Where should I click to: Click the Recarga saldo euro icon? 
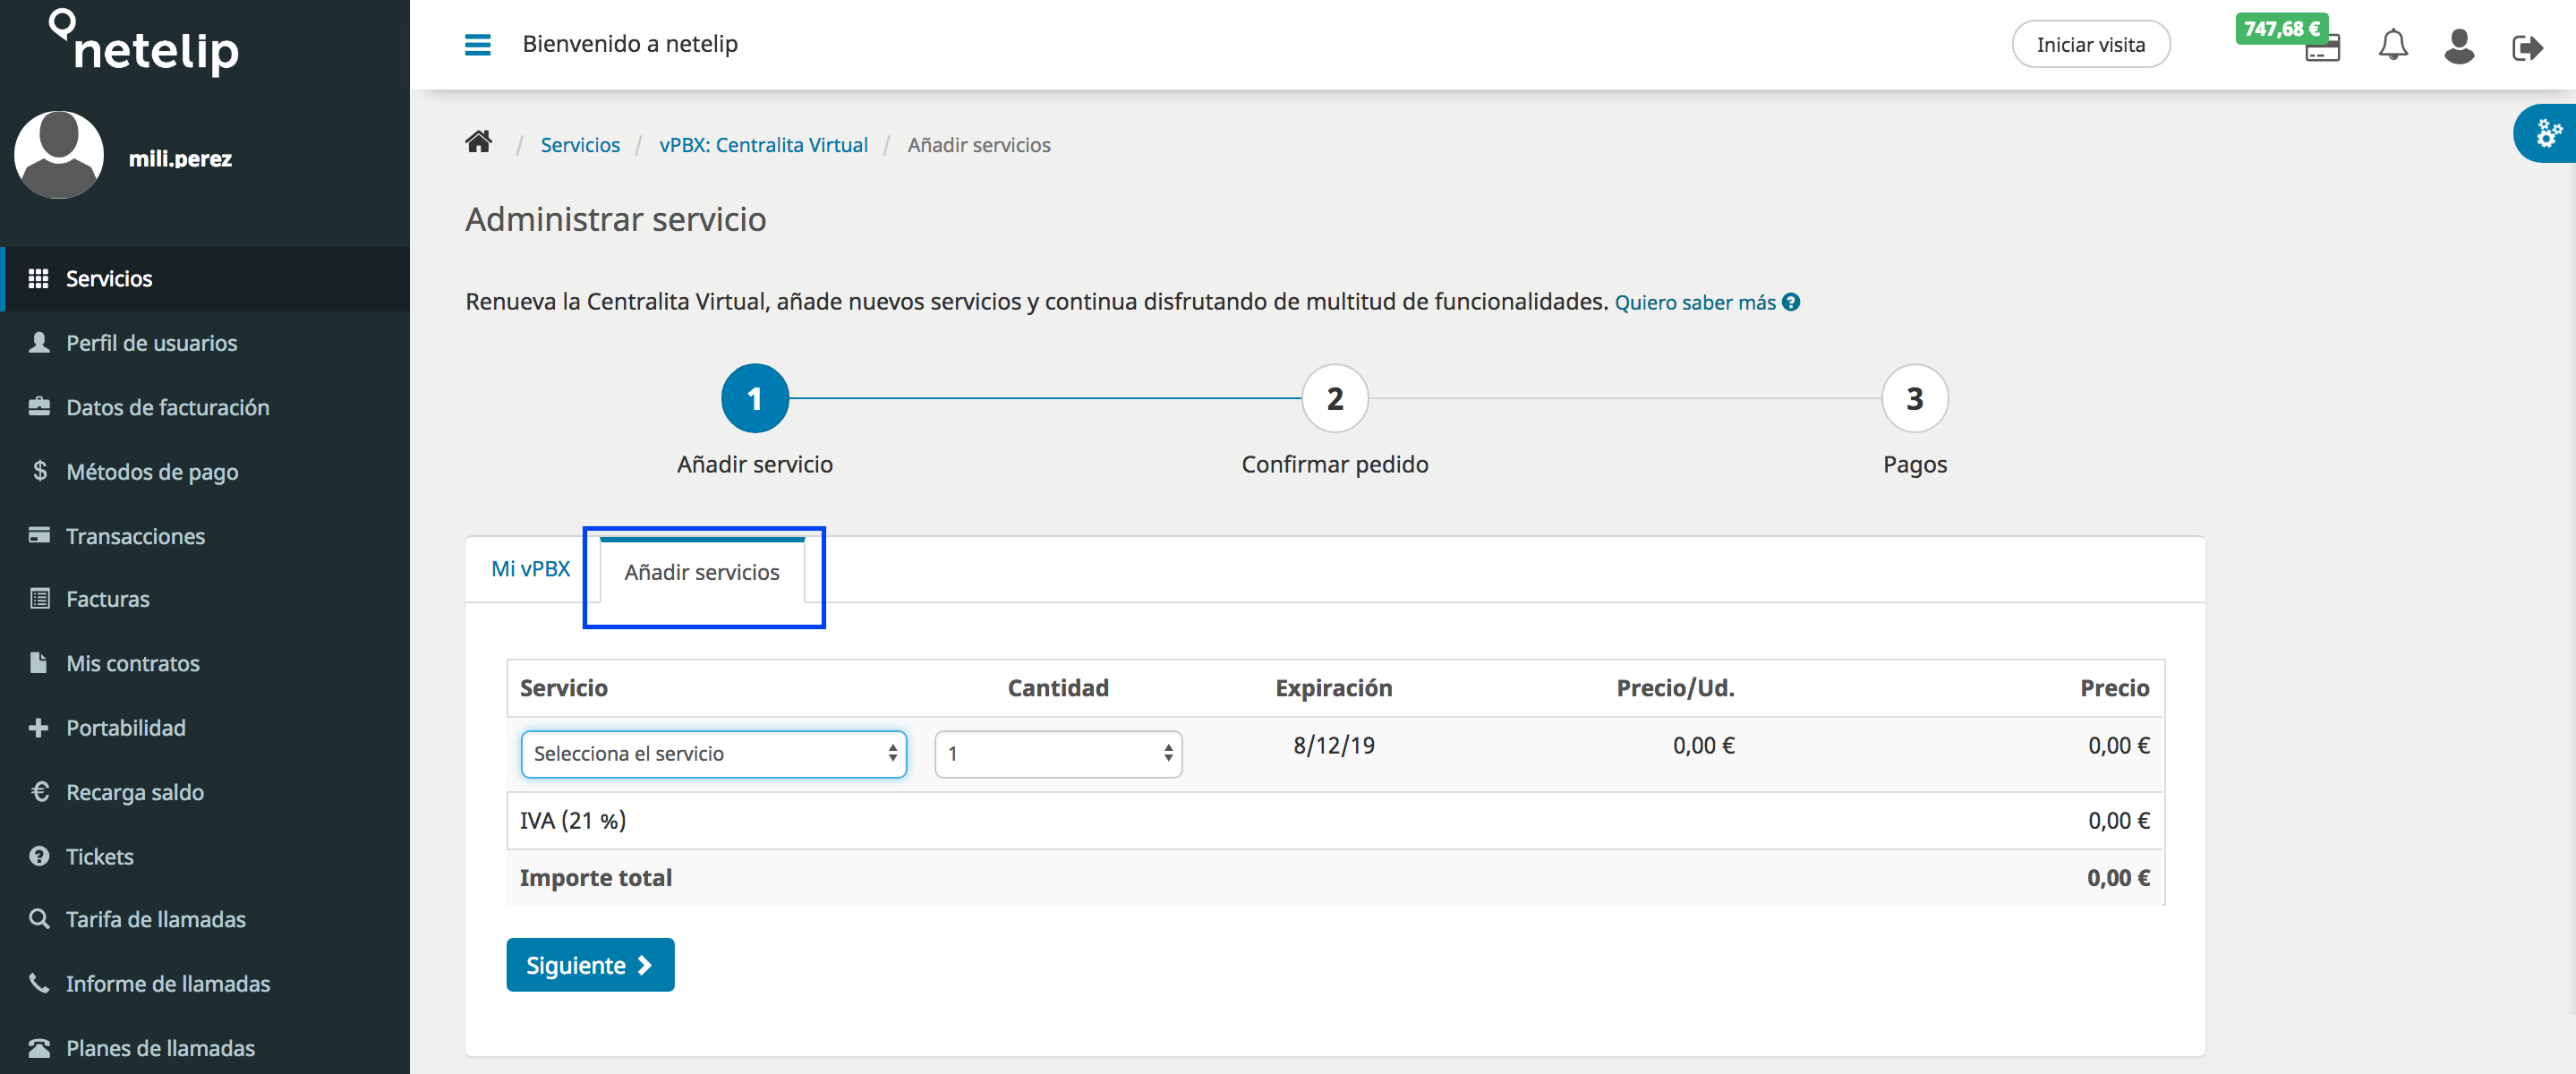(x=40, y=792)
